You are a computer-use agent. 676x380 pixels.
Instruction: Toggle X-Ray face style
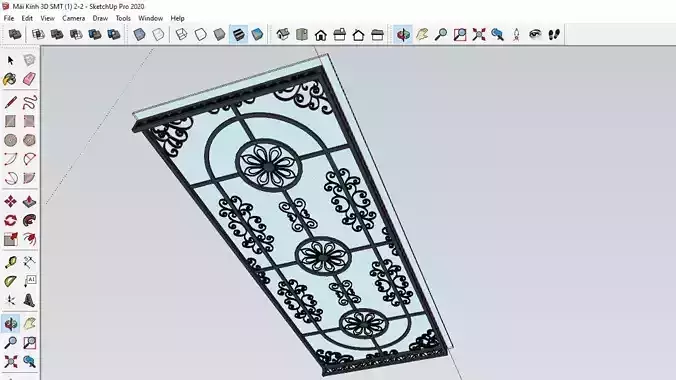click(139, 34)
